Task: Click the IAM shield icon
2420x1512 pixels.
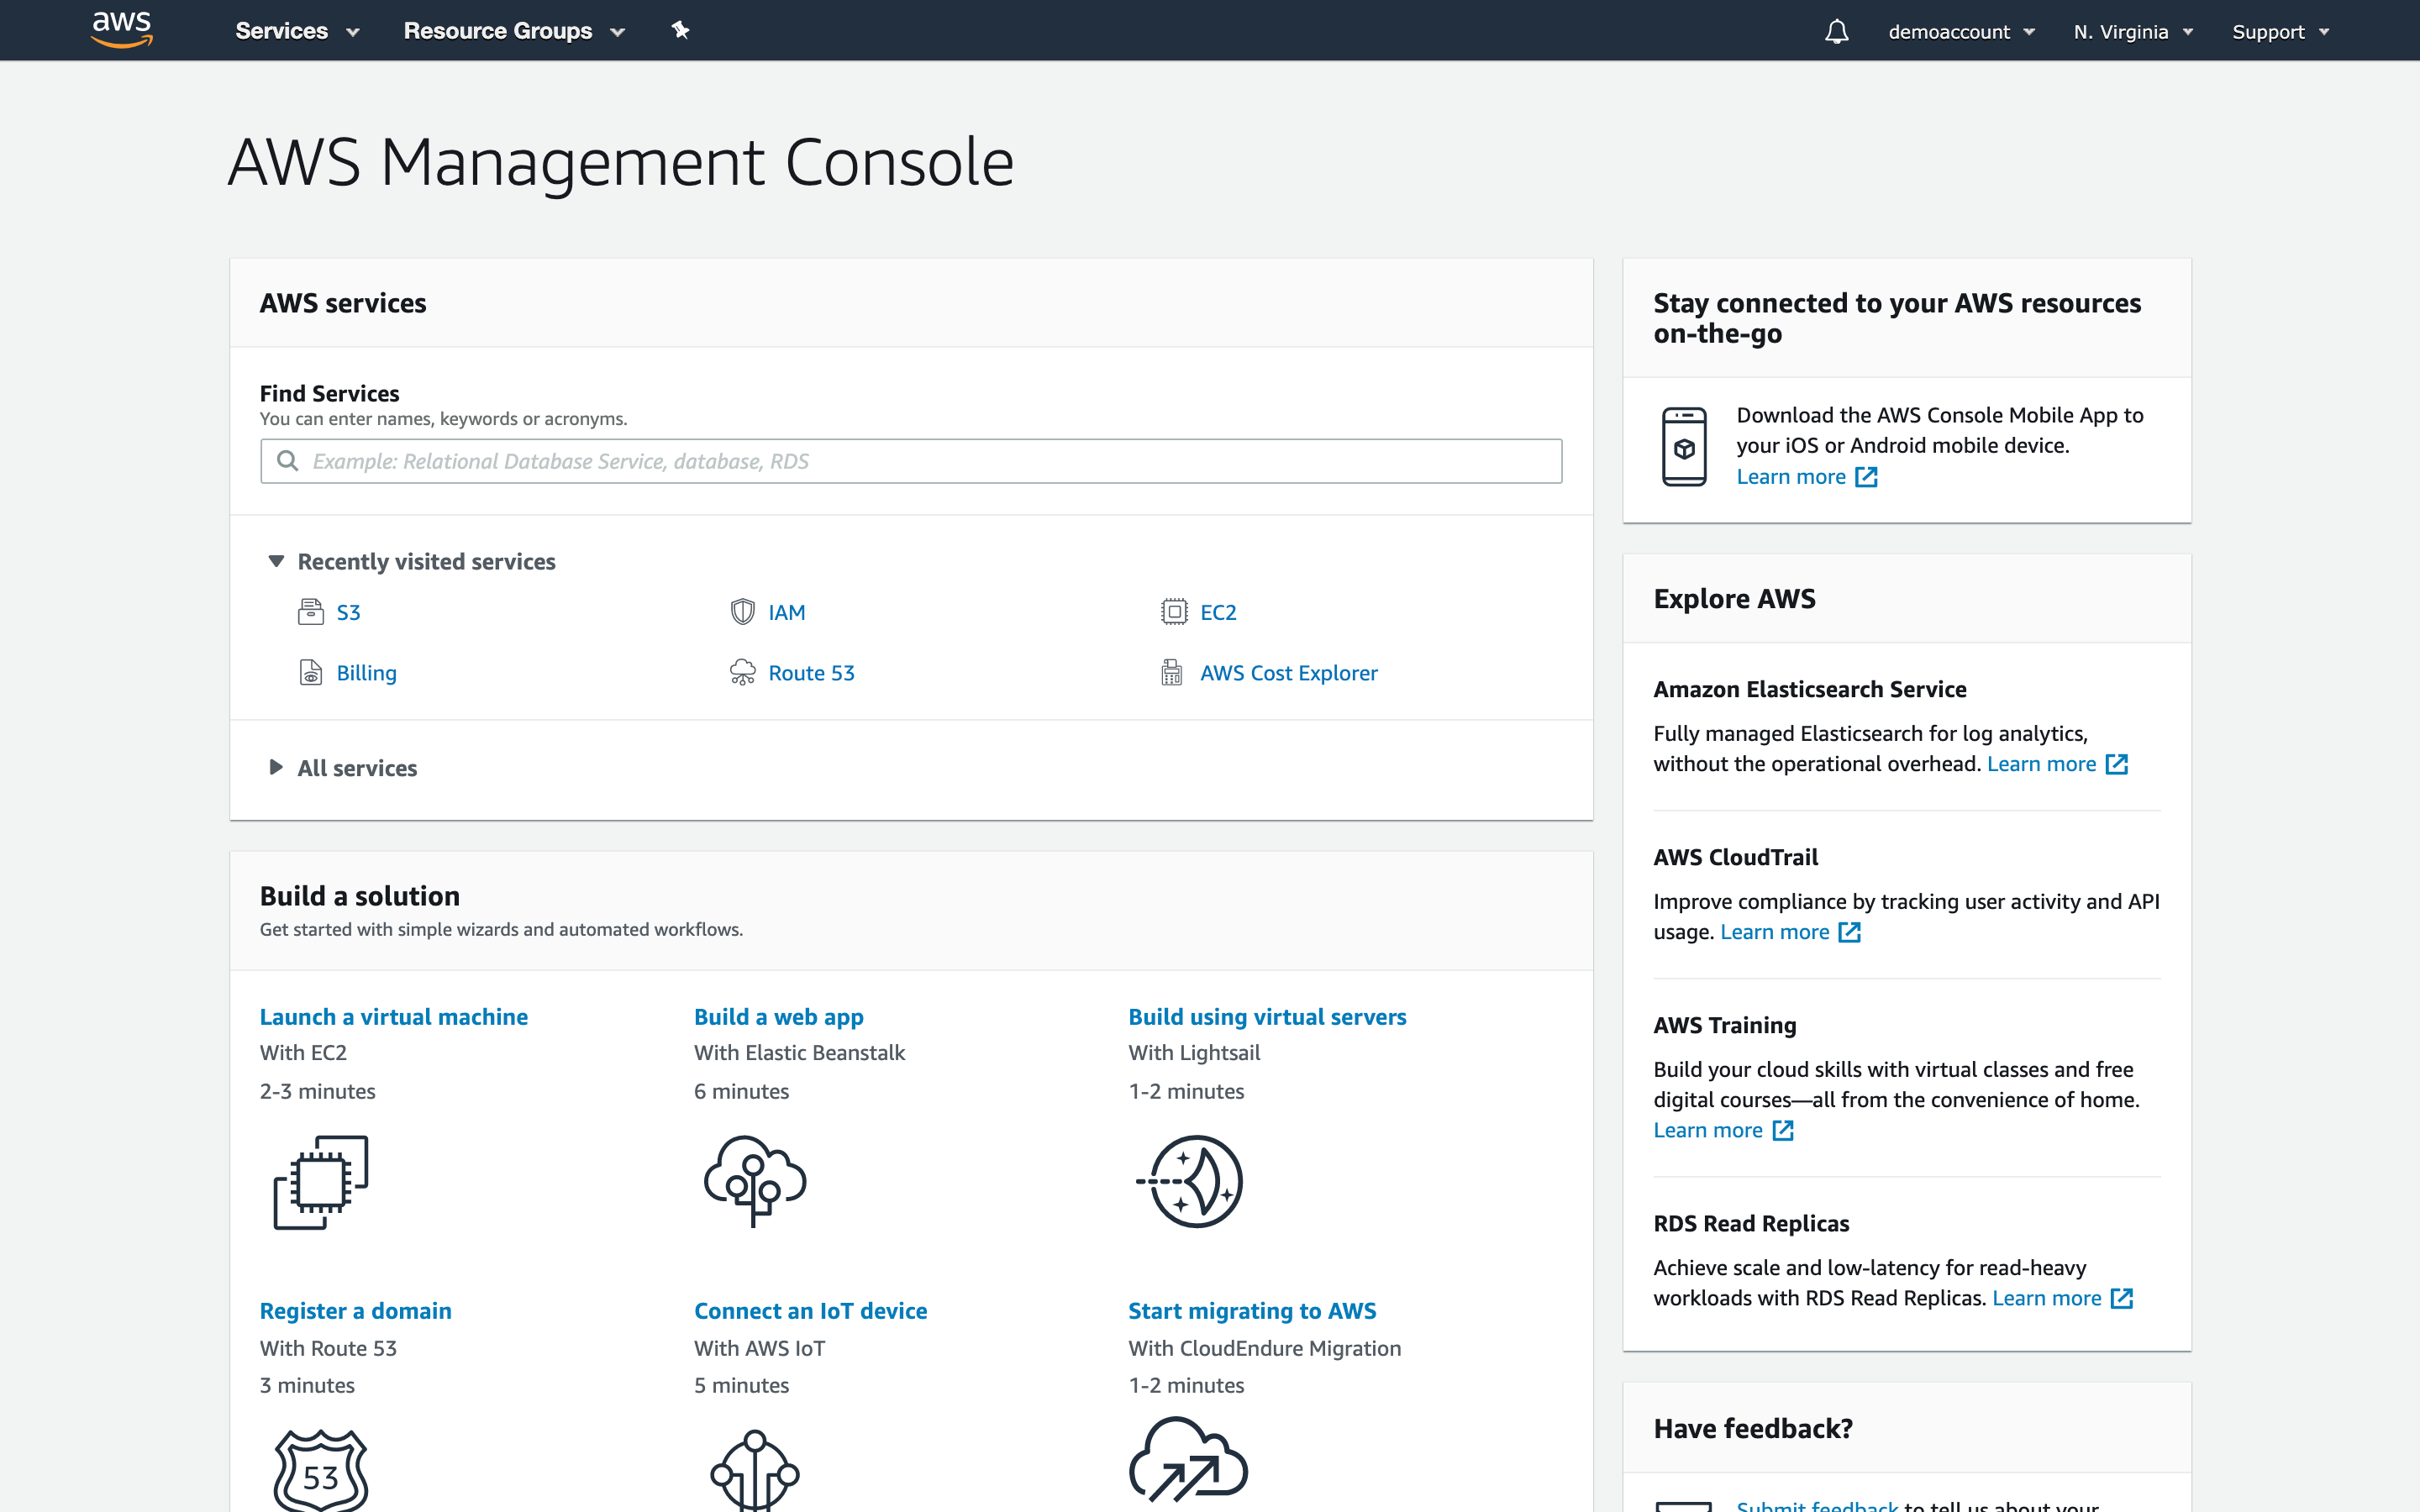Action: point(742,611)
